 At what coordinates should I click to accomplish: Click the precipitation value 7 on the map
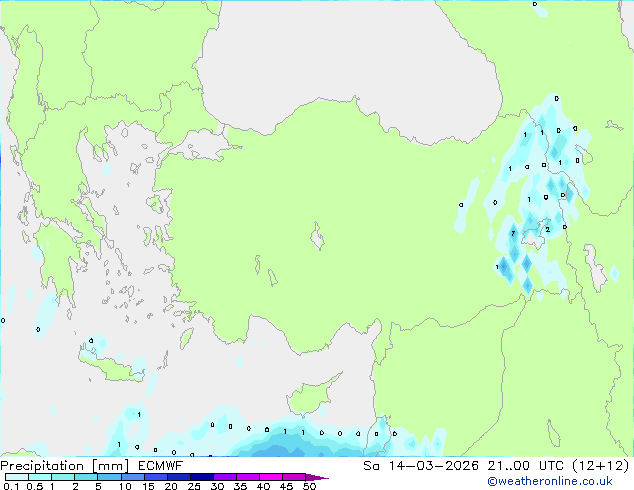[513, 233]
